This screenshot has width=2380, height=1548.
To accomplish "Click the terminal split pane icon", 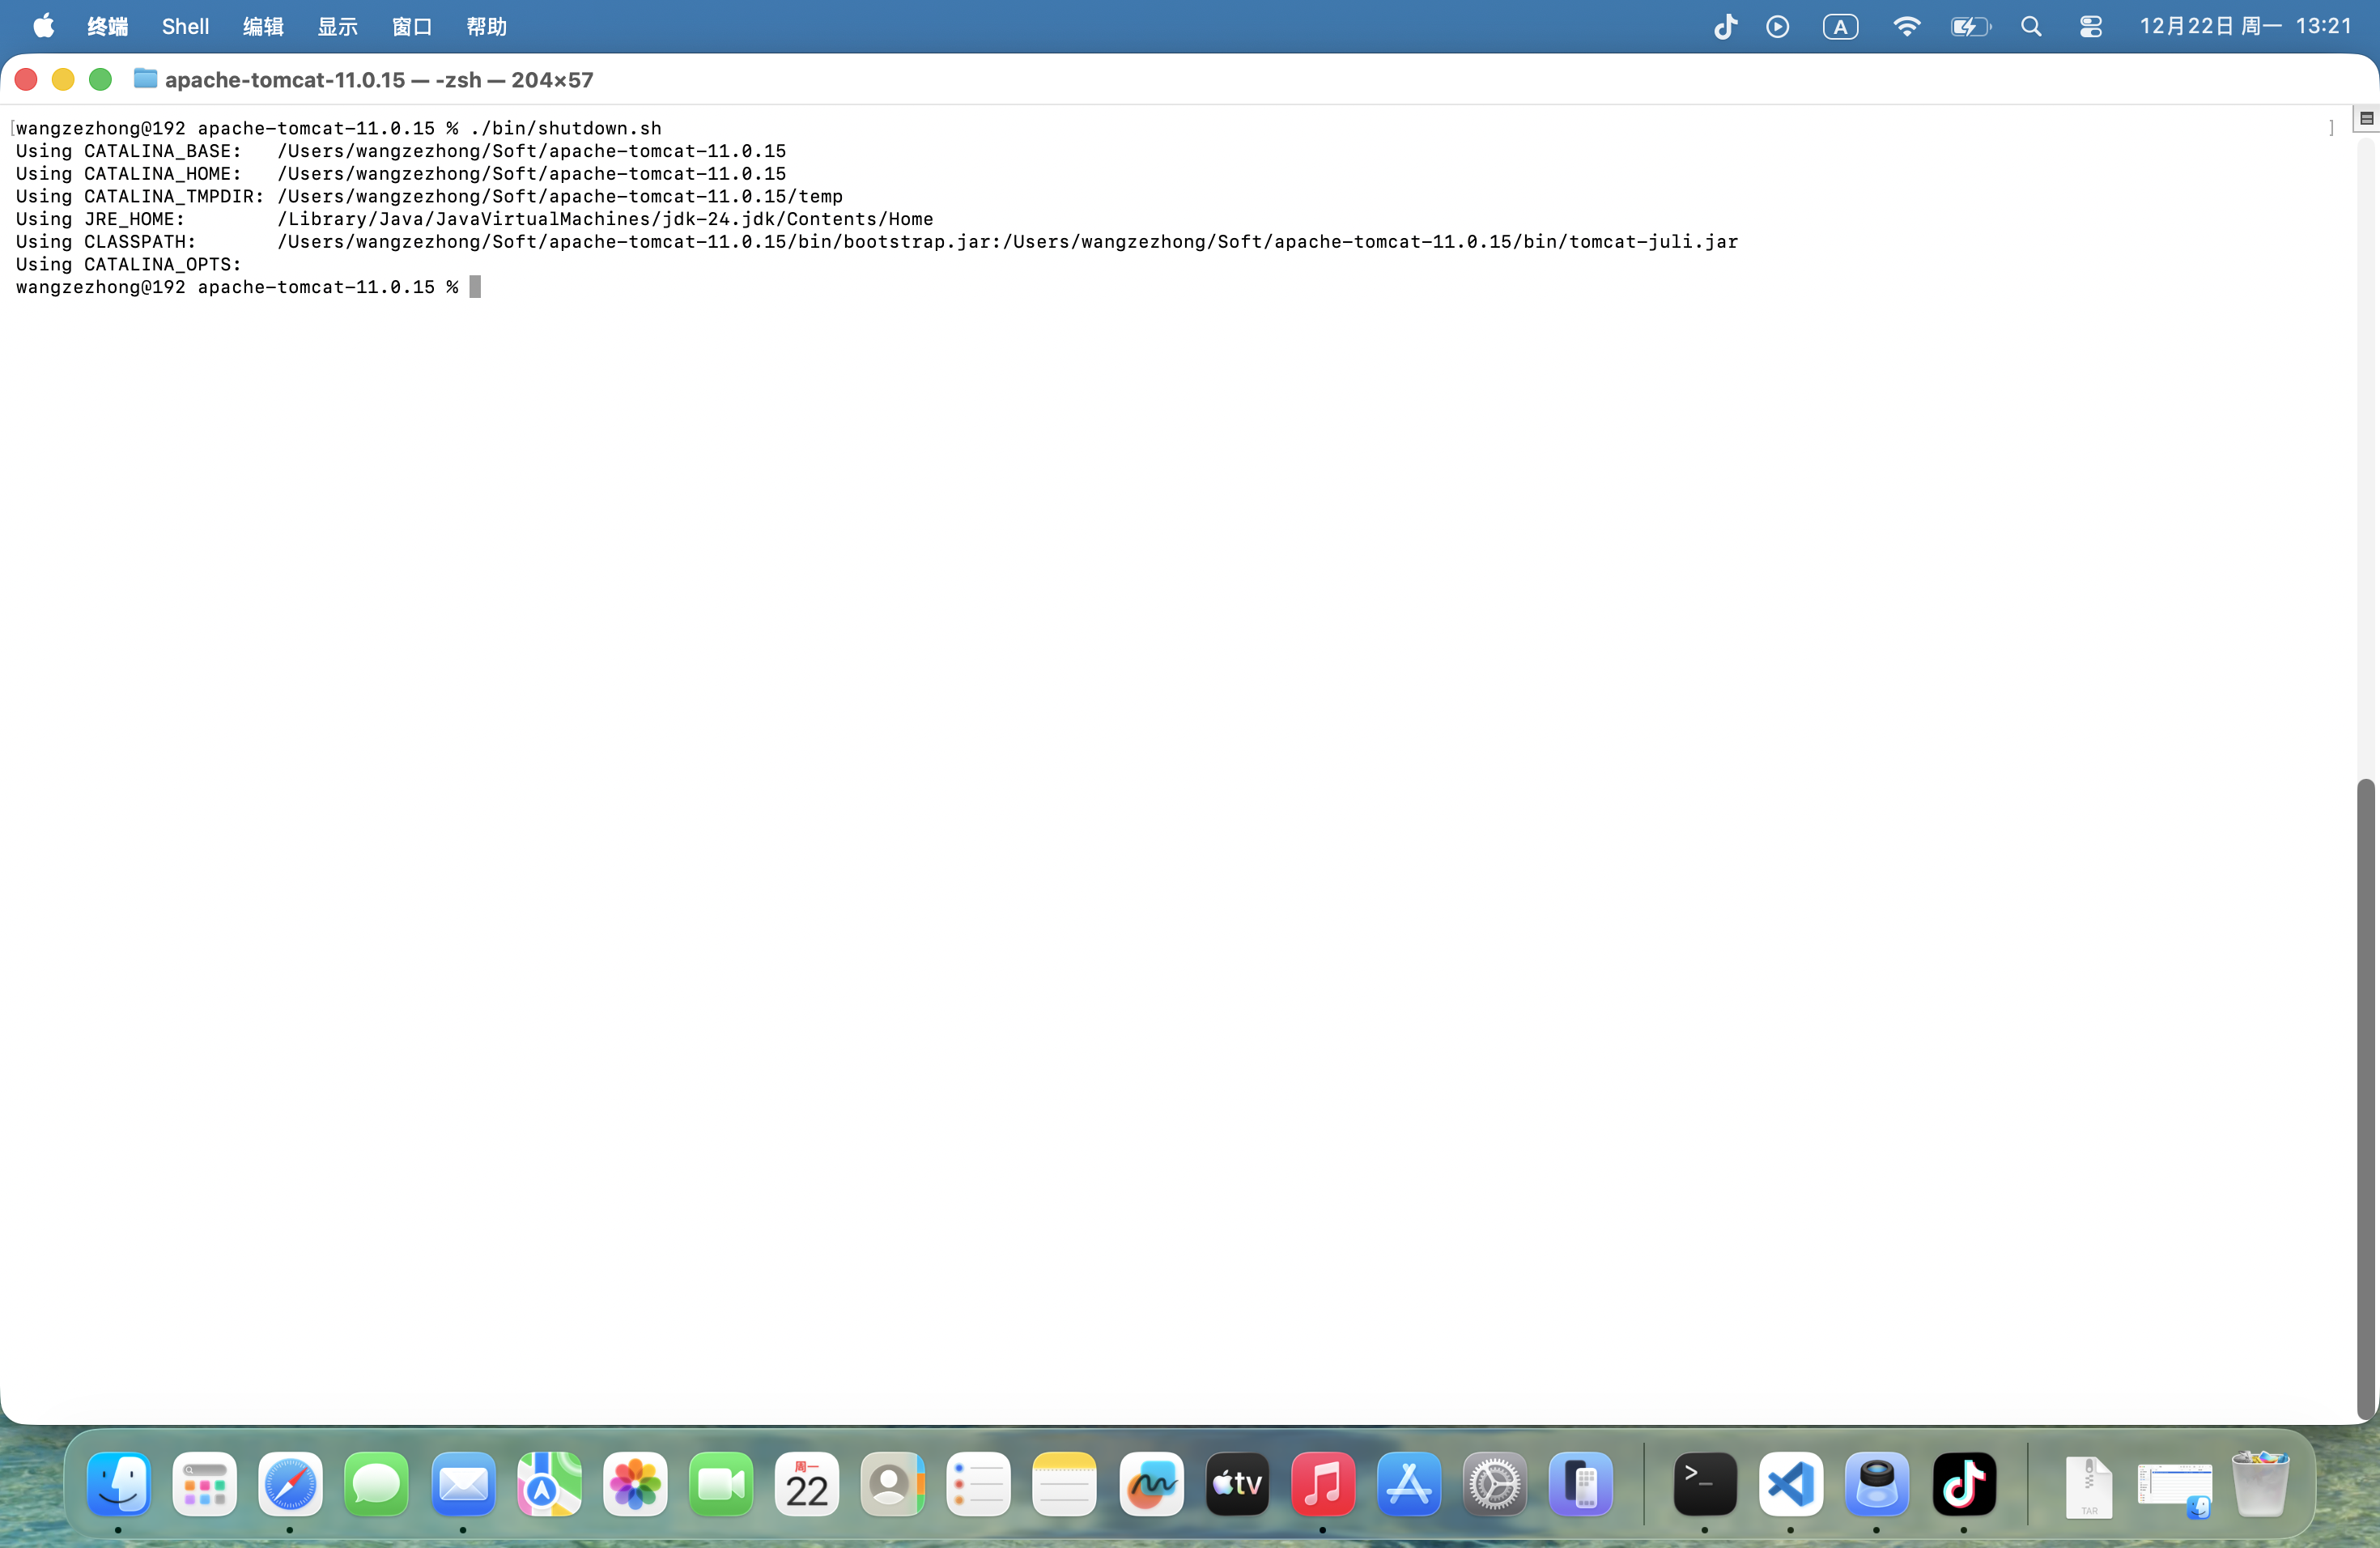I will click(x=2366, y=118).
